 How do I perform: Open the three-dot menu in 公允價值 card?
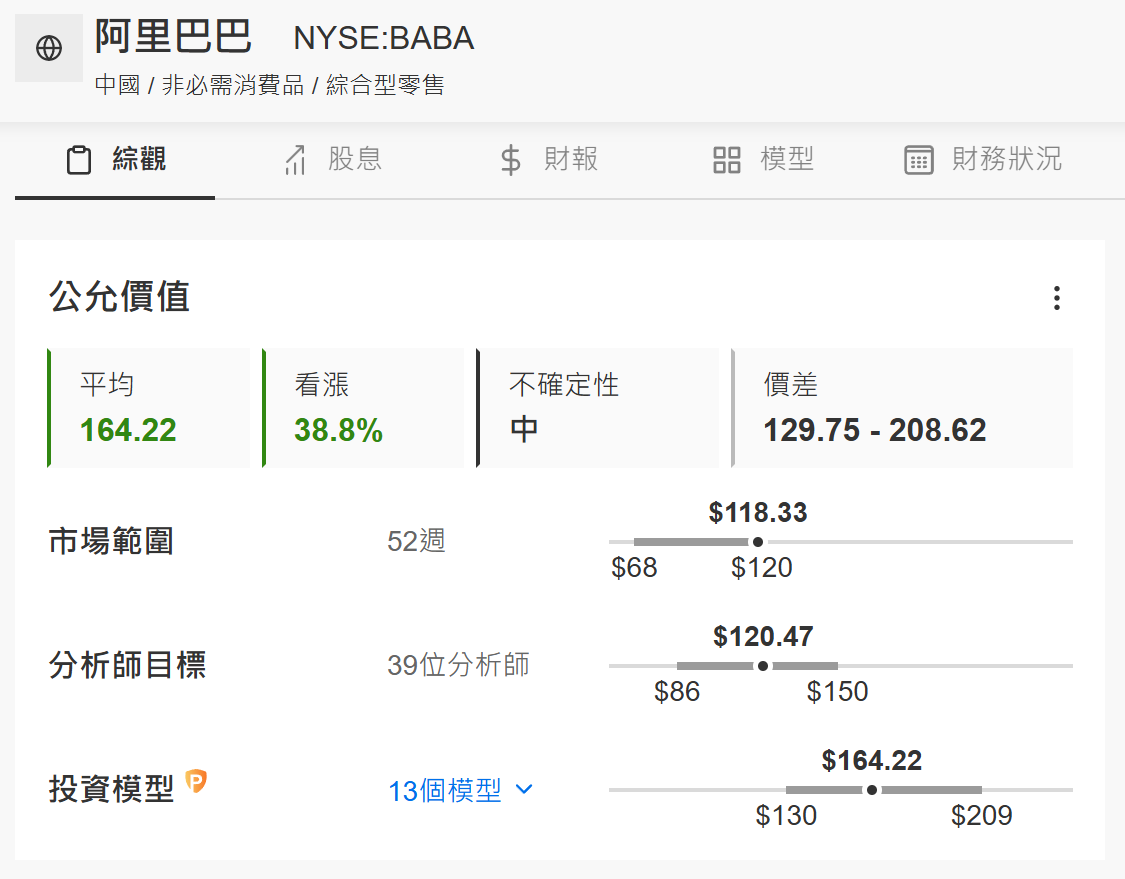[x=1057, y=298]
